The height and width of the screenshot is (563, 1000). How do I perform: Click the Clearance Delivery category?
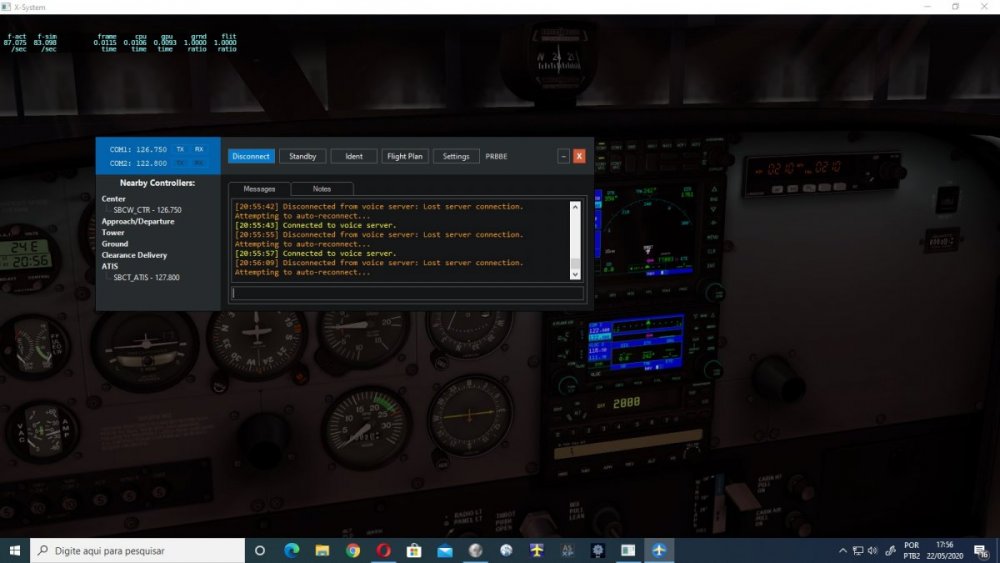pyautogui.click(x=134, y=255)
